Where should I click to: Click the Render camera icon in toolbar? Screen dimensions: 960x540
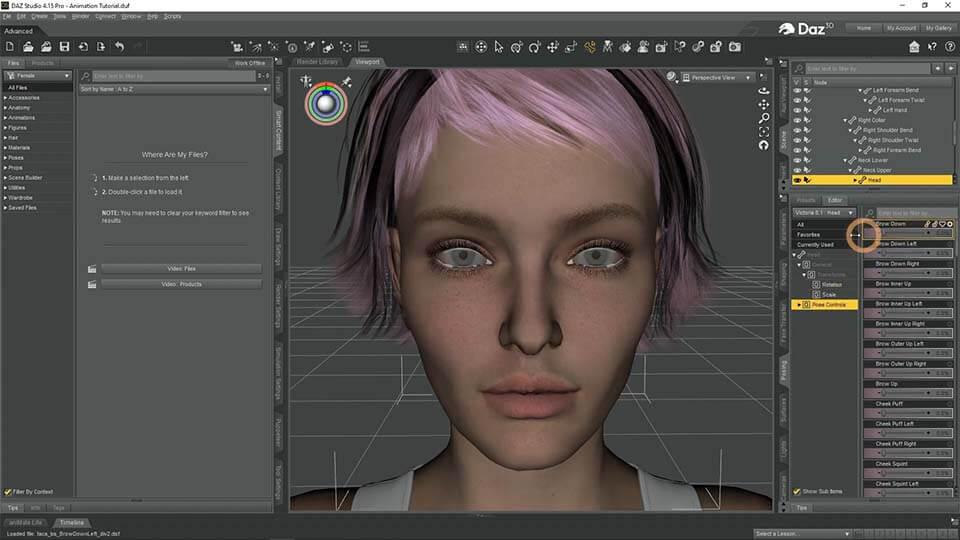pyautogui.click(x=735, y=47)
